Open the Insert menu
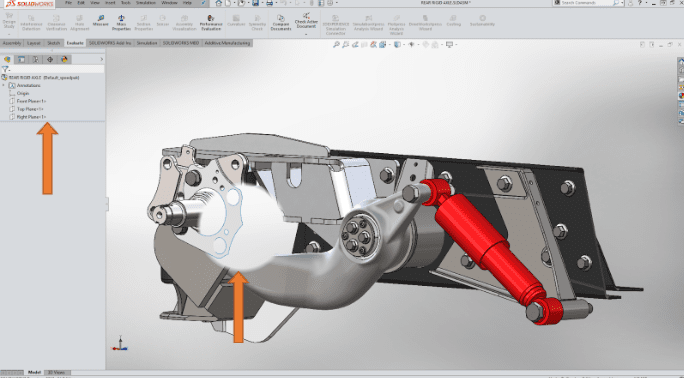684x378 pixels. click(x=110, y=3)
